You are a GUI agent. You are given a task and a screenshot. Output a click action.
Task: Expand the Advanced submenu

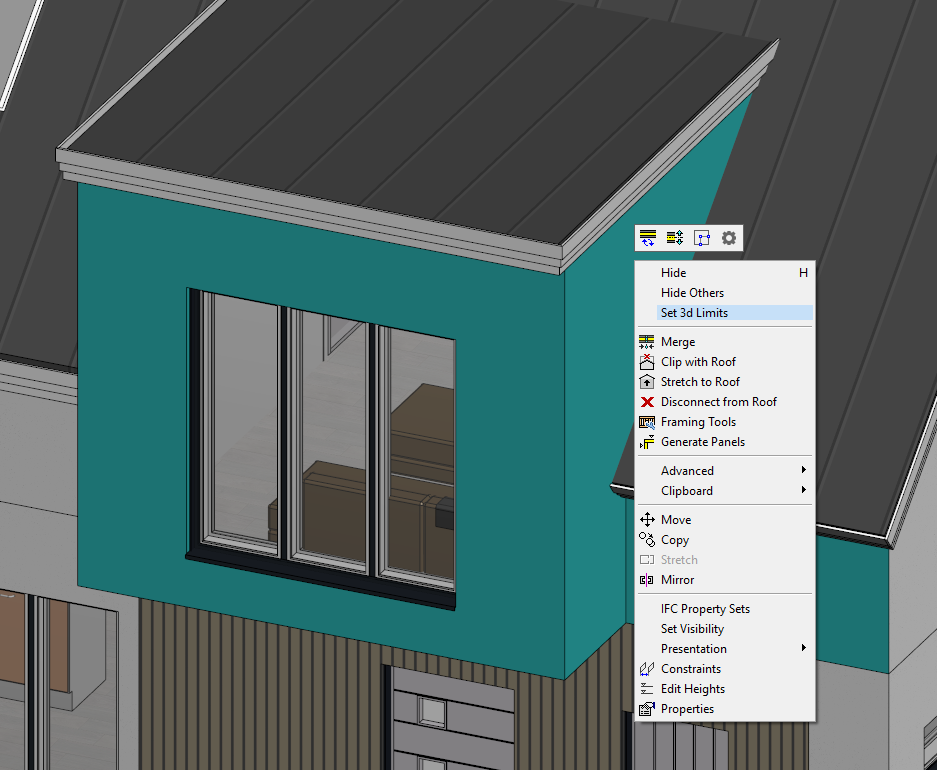(x=687, y=471)
